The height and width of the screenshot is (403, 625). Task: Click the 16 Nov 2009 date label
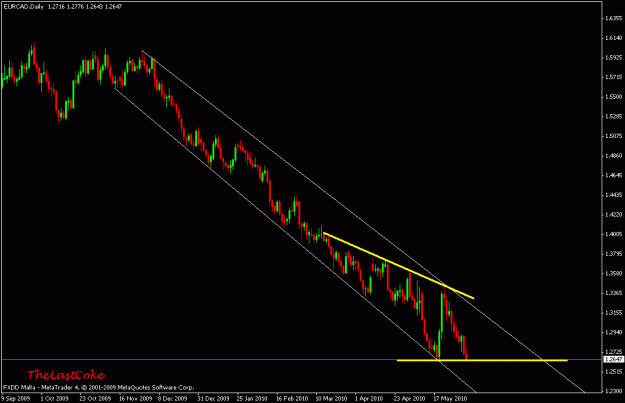(x=136, y=398)
